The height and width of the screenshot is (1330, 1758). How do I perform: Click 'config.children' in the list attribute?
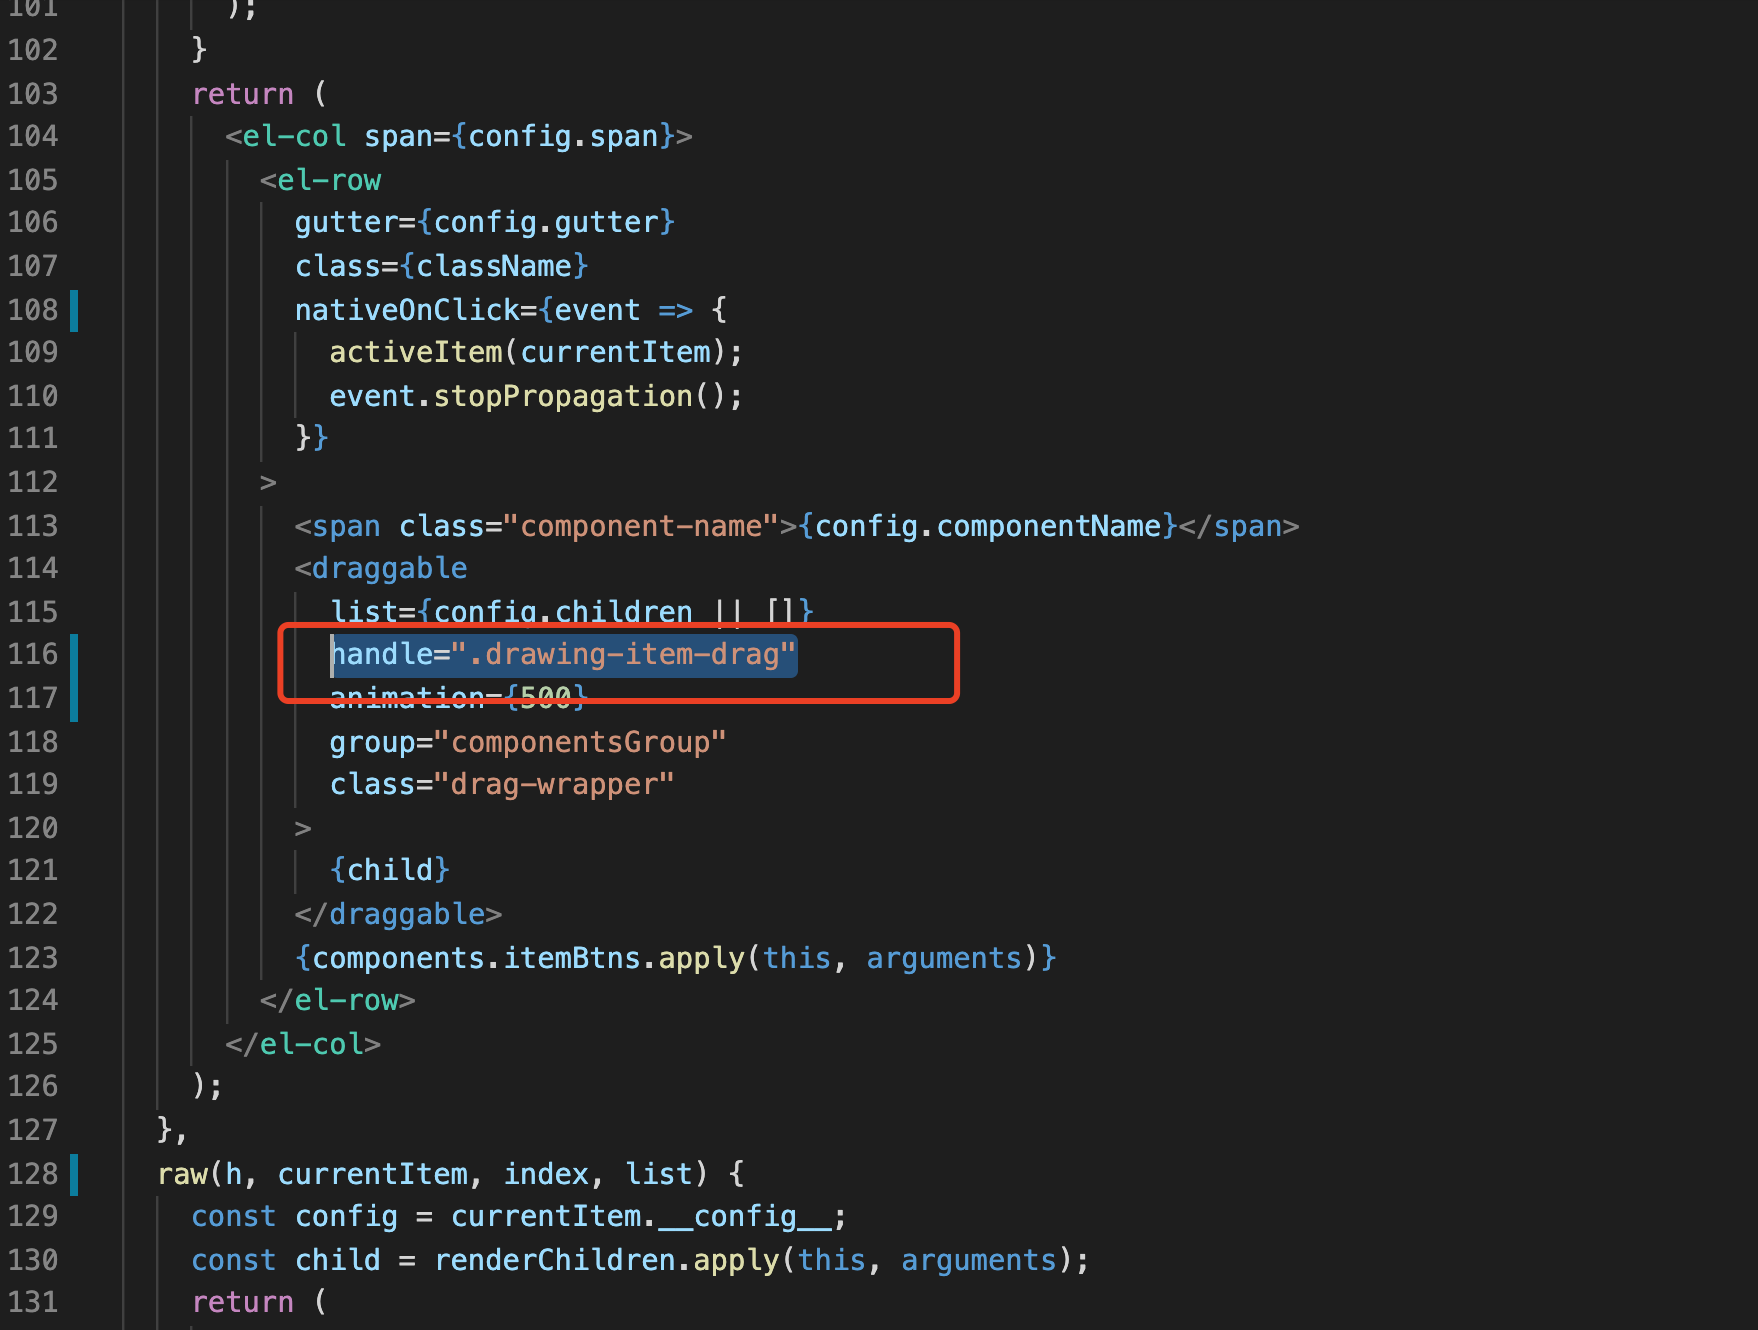(x=563, y=612)
